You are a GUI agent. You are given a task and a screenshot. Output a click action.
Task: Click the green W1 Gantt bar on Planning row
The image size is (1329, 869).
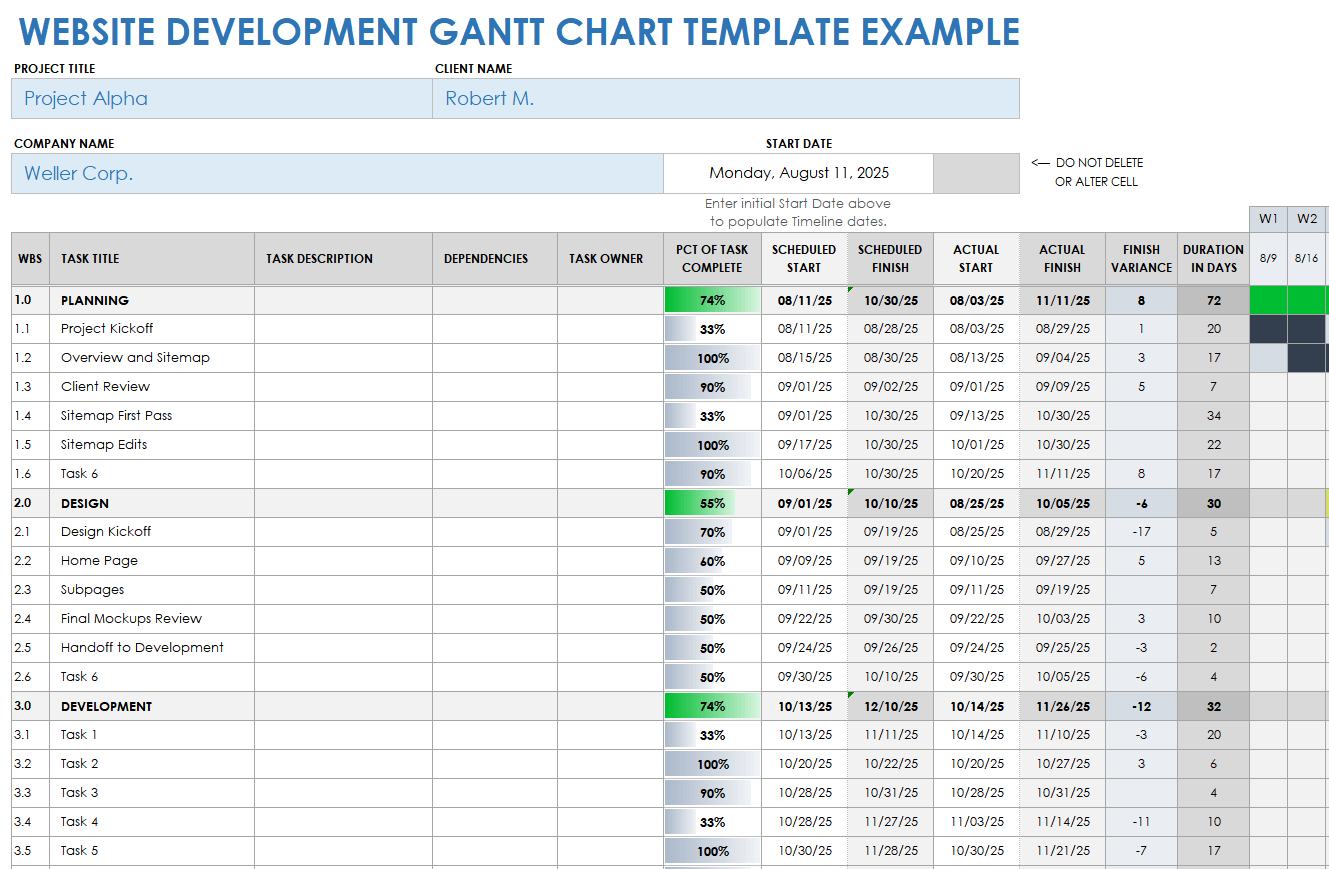[1268, 300]
